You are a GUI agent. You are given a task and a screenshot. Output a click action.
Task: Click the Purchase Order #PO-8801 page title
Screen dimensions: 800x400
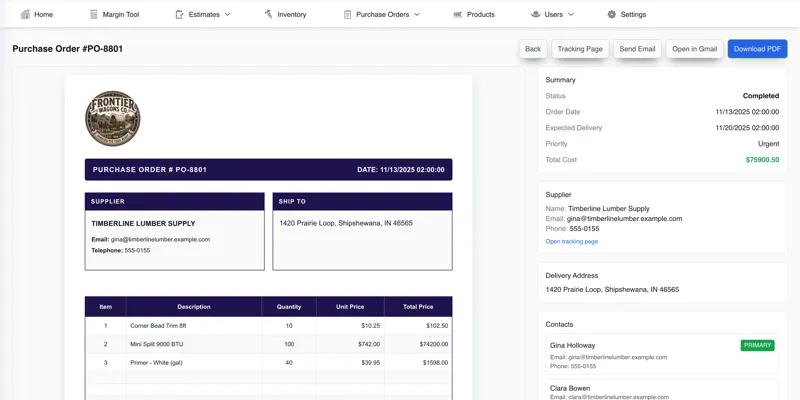pos(67,49)
